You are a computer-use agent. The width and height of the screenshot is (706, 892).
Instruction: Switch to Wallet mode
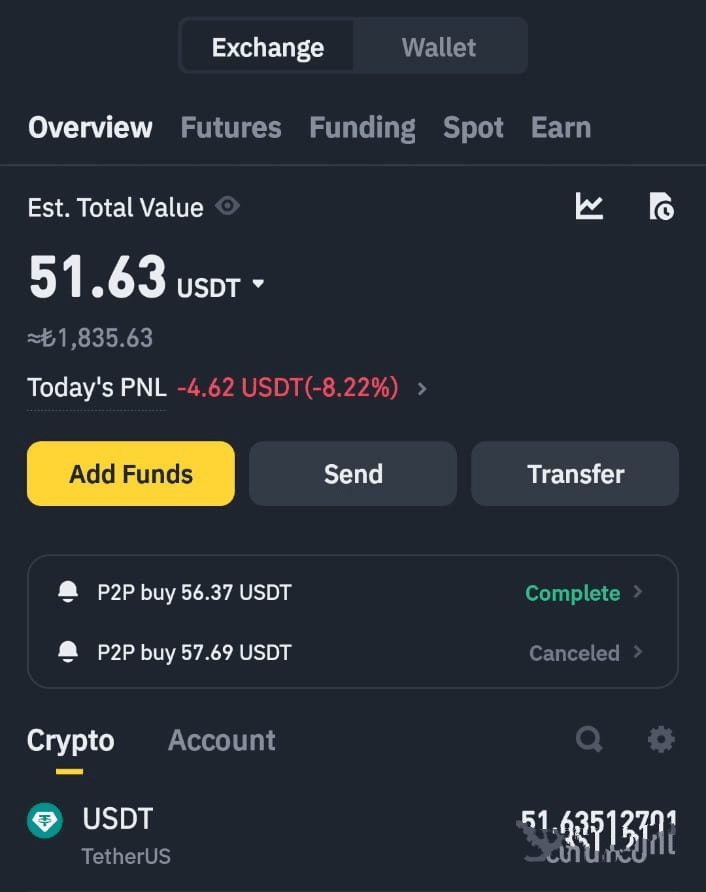coord(439,47)
